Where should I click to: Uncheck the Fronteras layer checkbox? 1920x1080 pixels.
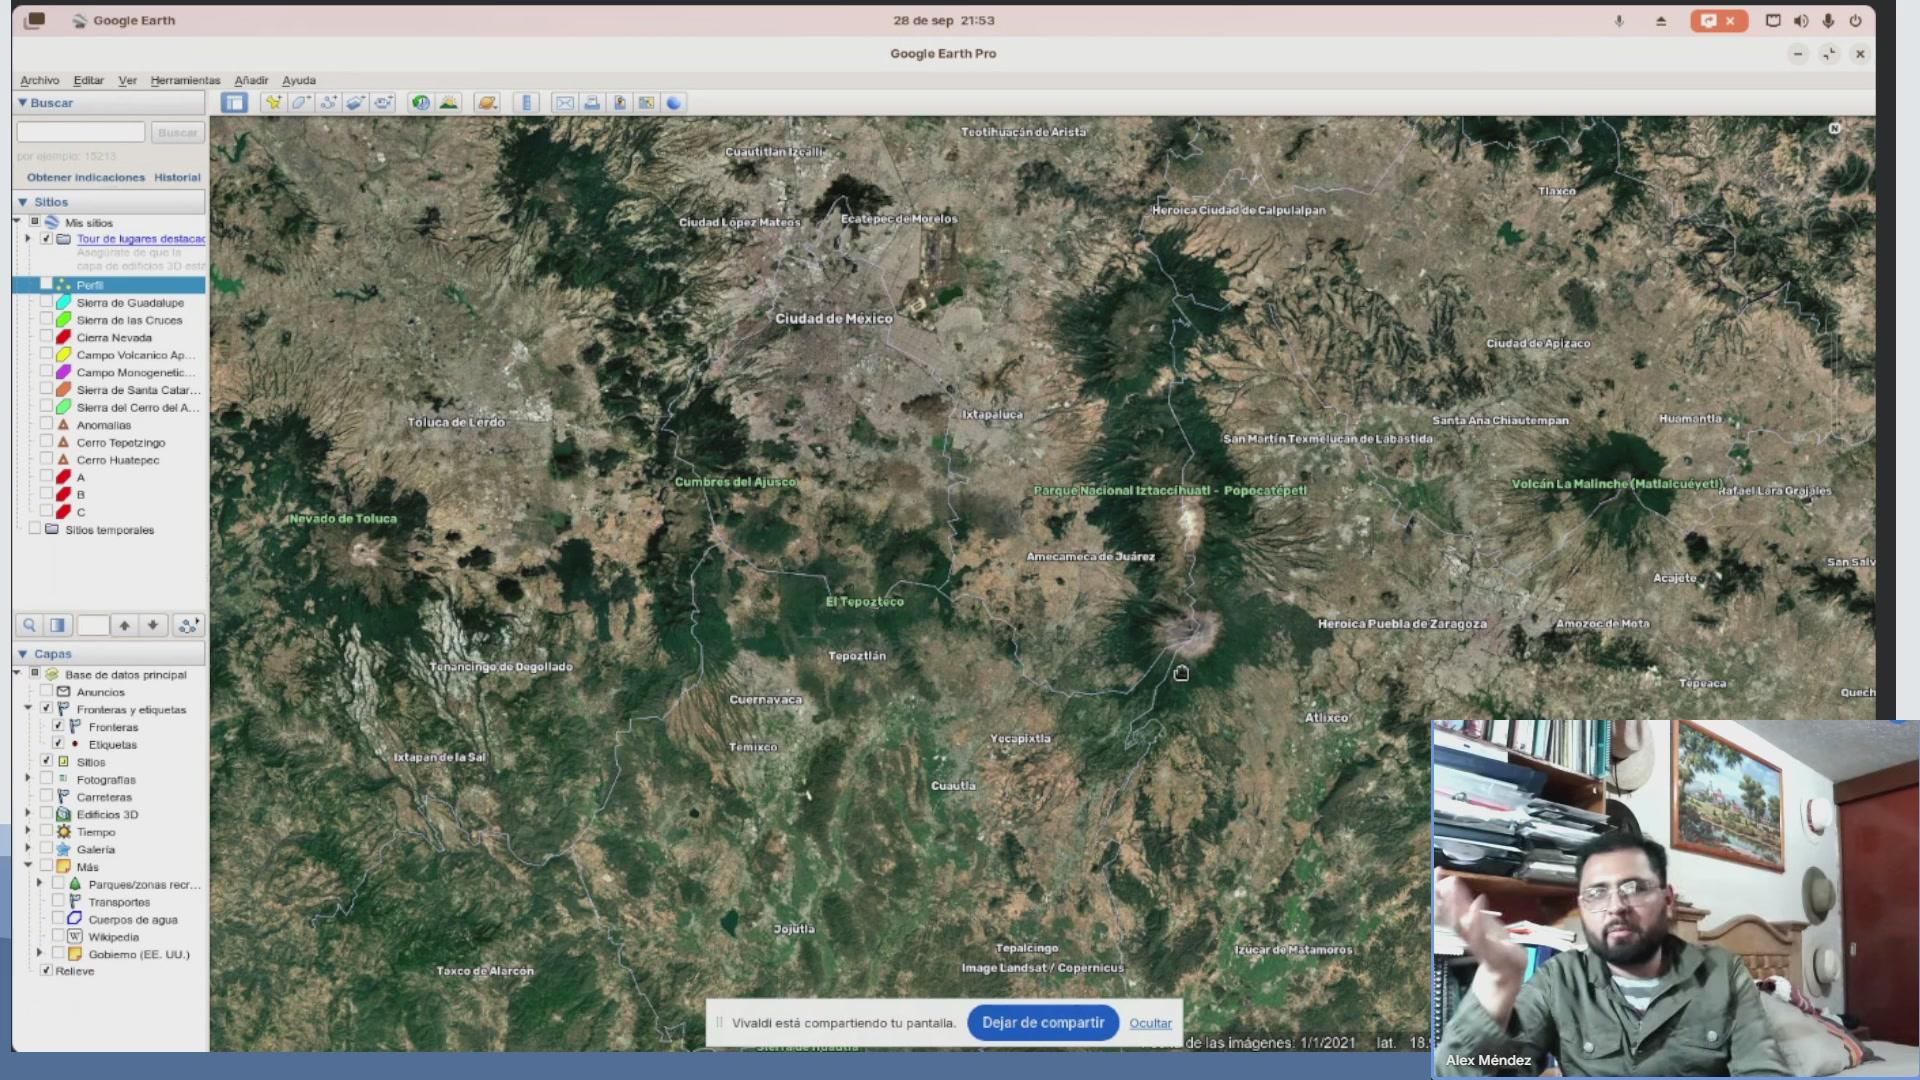58,726
